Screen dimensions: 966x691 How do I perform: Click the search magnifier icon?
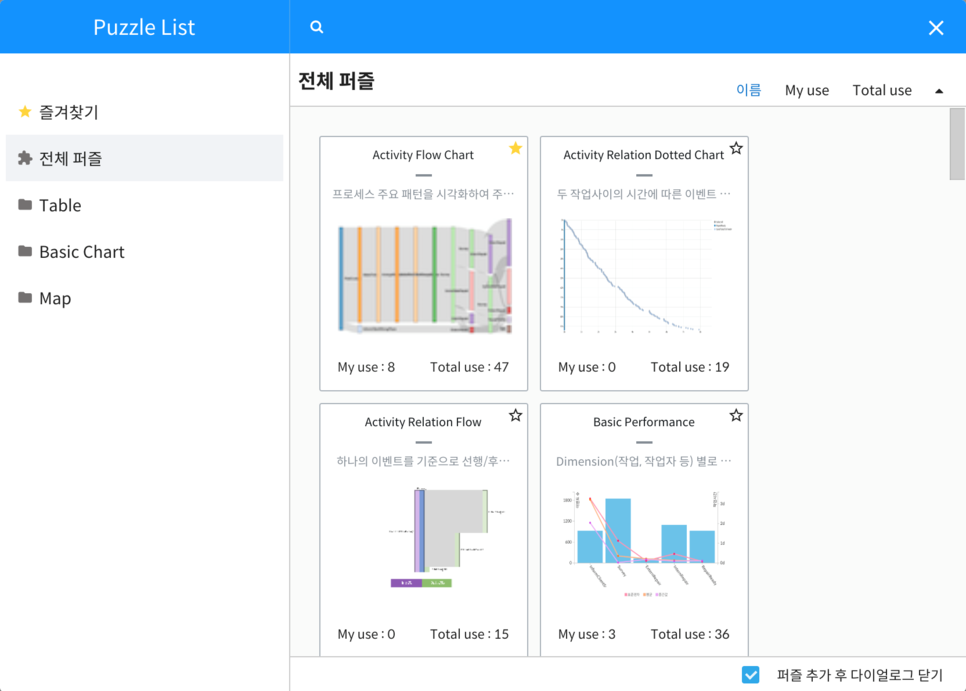point(317,27)
